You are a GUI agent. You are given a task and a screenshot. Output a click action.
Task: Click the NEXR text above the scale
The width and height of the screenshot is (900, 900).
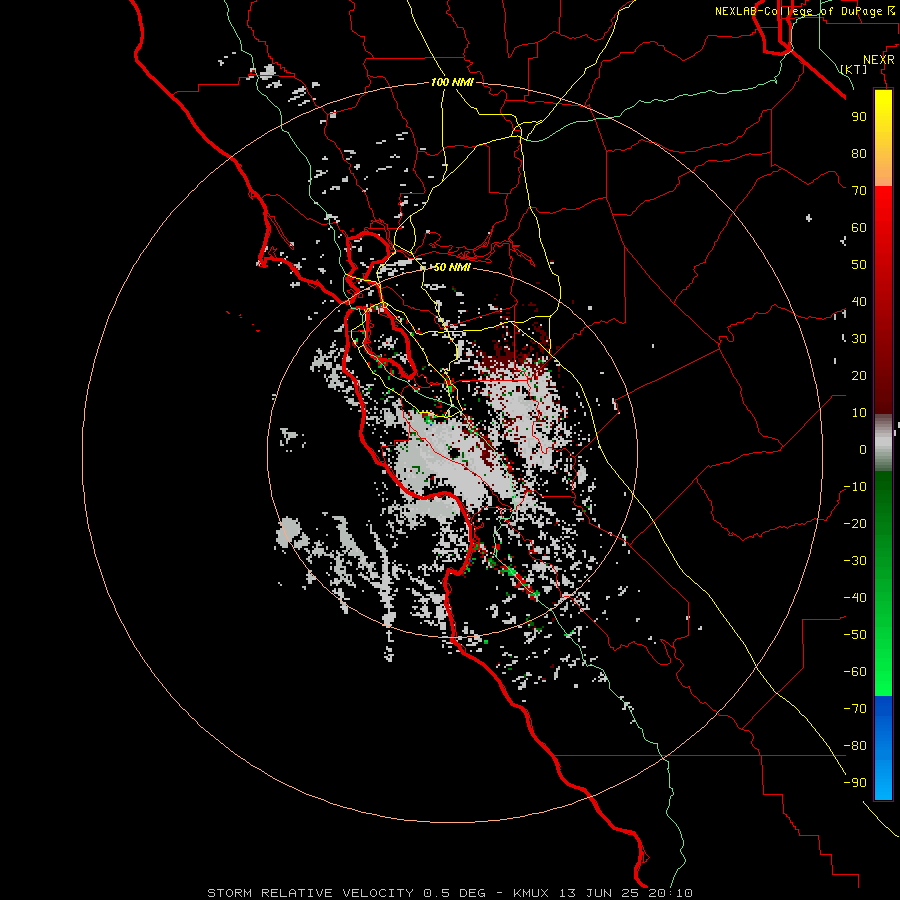pos(879,60)
